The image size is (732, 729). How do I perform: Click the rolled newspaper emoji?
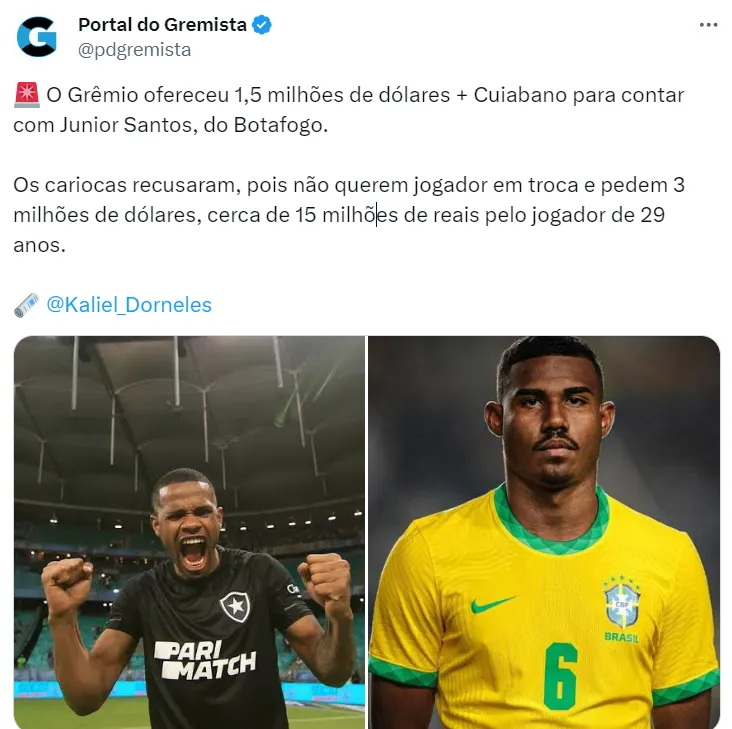click(x=27, y=305)
